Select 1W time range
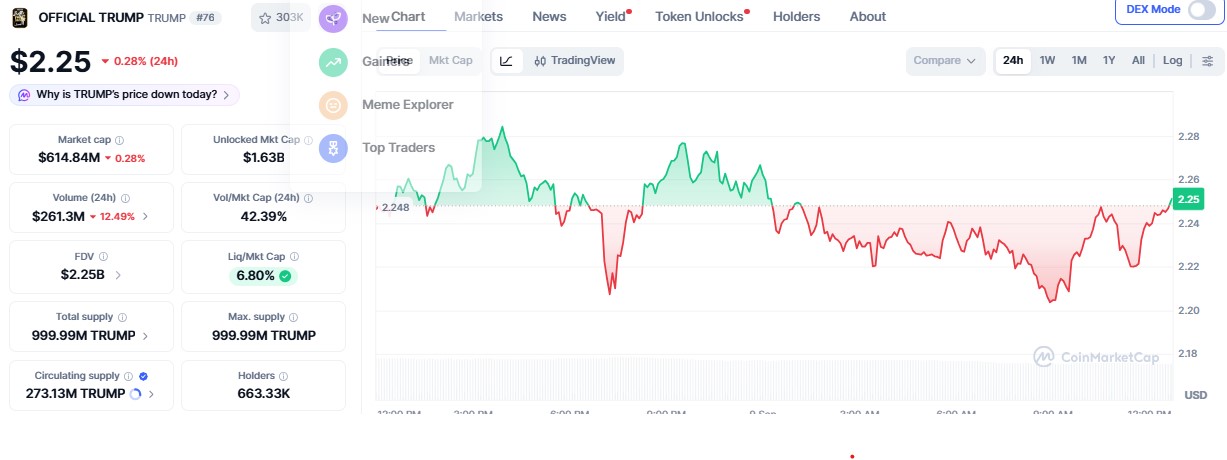The width and height of the screenshot is (1227, 460). [x=1047, y=61]
